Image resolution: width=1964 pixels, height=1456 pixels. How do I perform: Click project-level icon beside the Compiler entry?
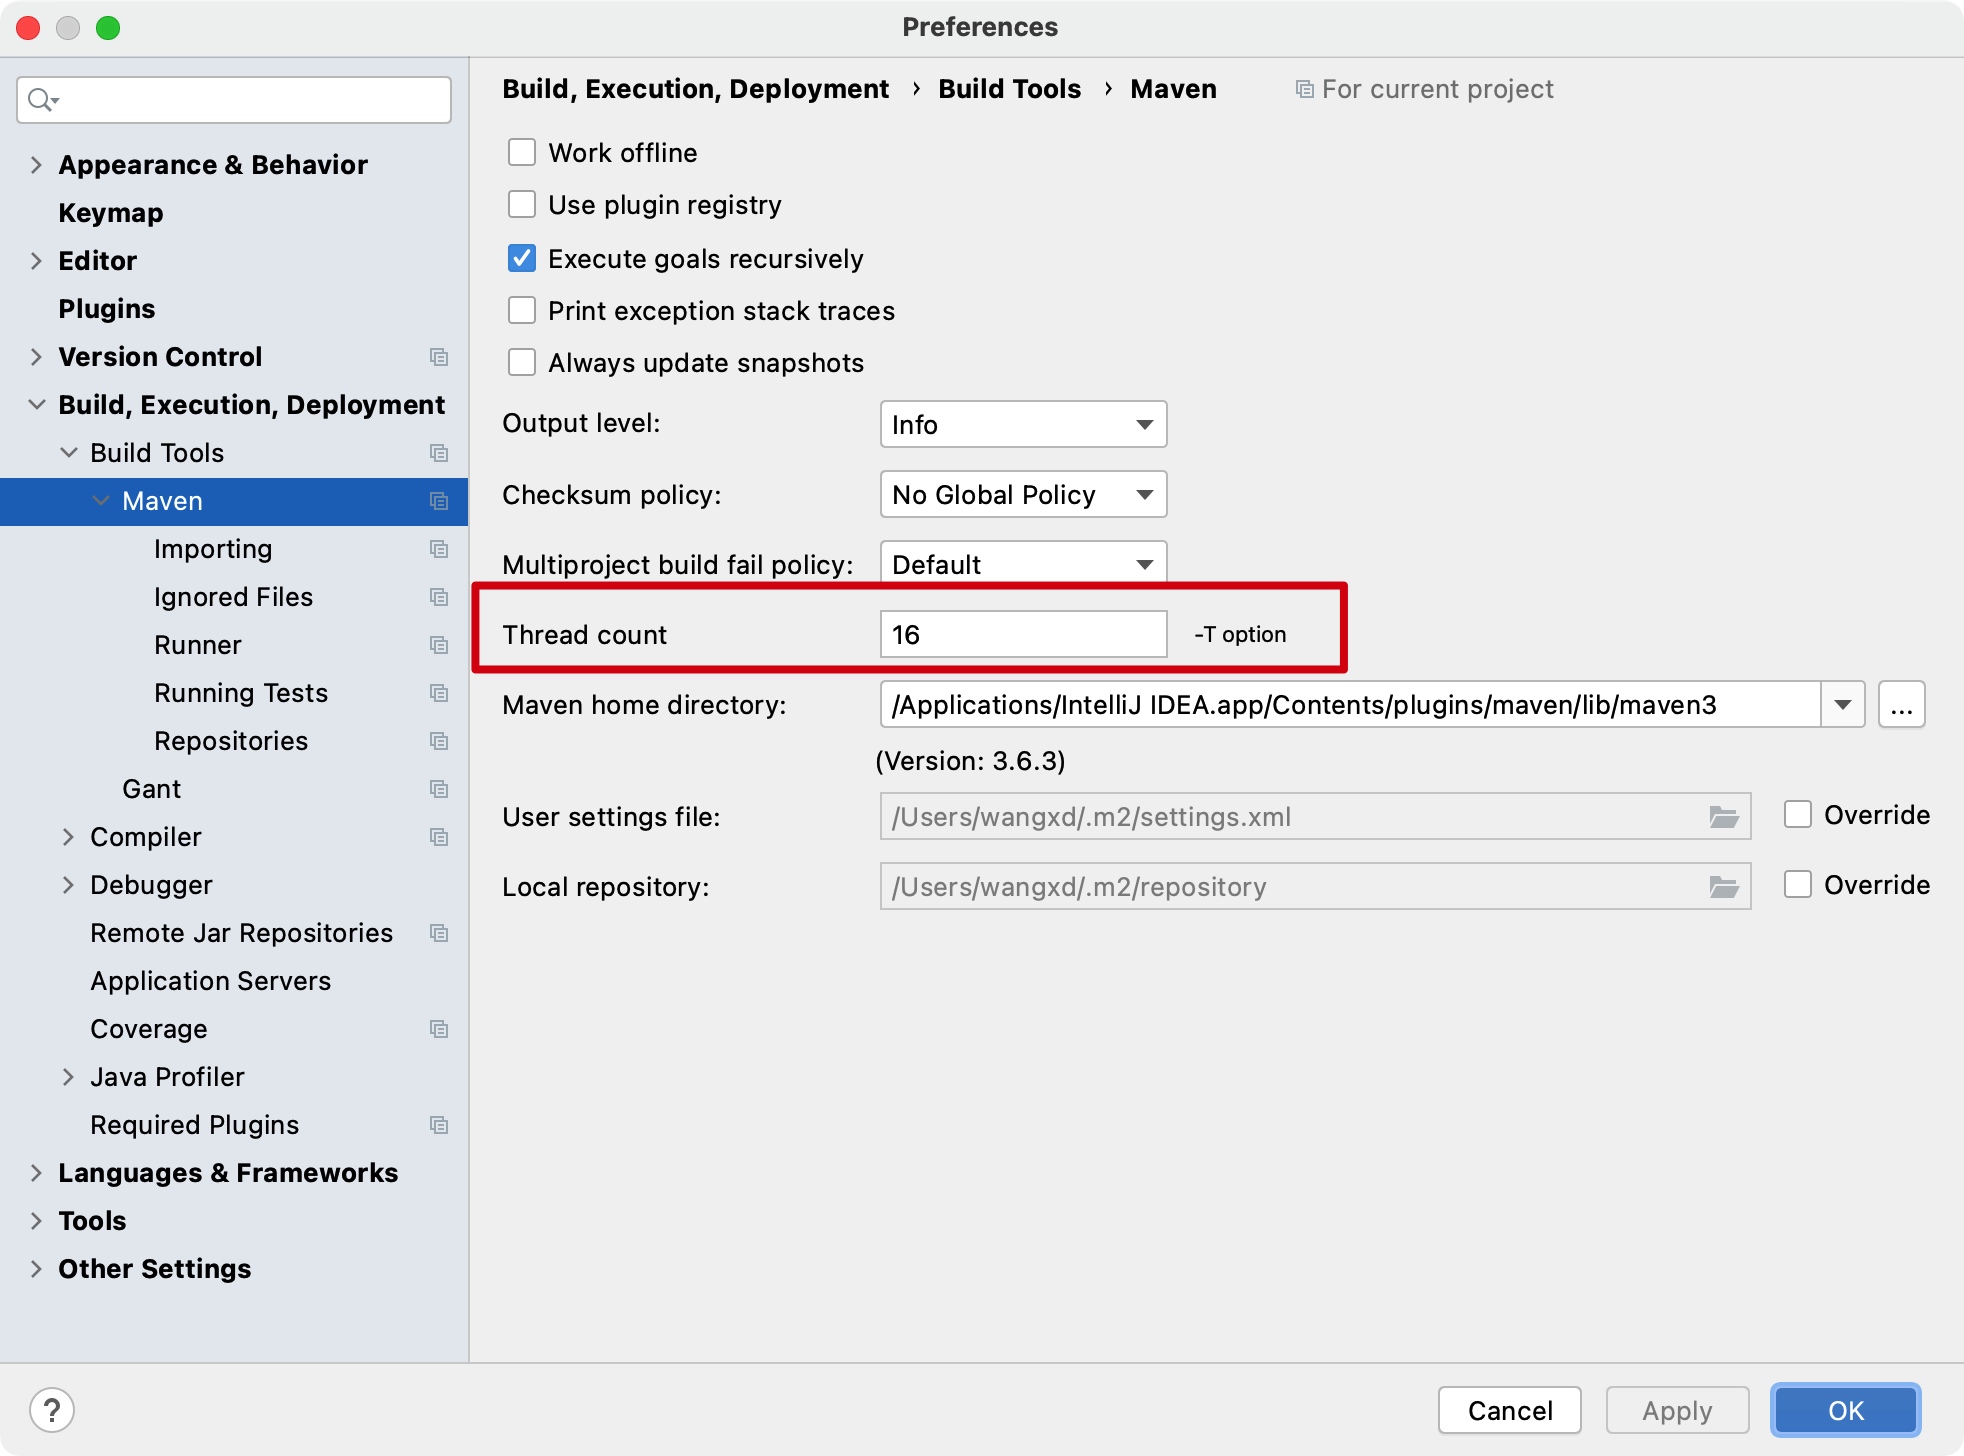point(438,837)
